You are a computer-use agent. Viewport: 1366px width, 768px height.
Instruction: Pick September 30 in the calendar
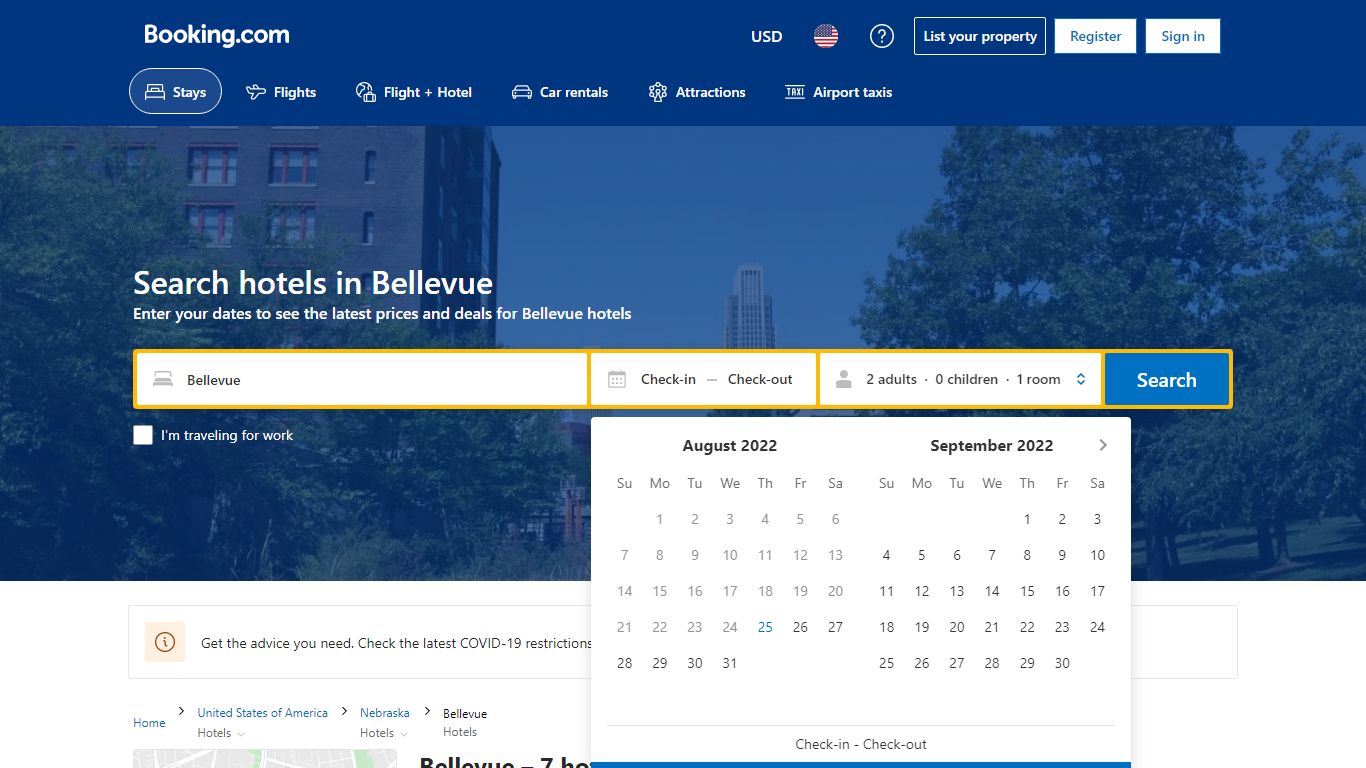[x=1062, y=663]
